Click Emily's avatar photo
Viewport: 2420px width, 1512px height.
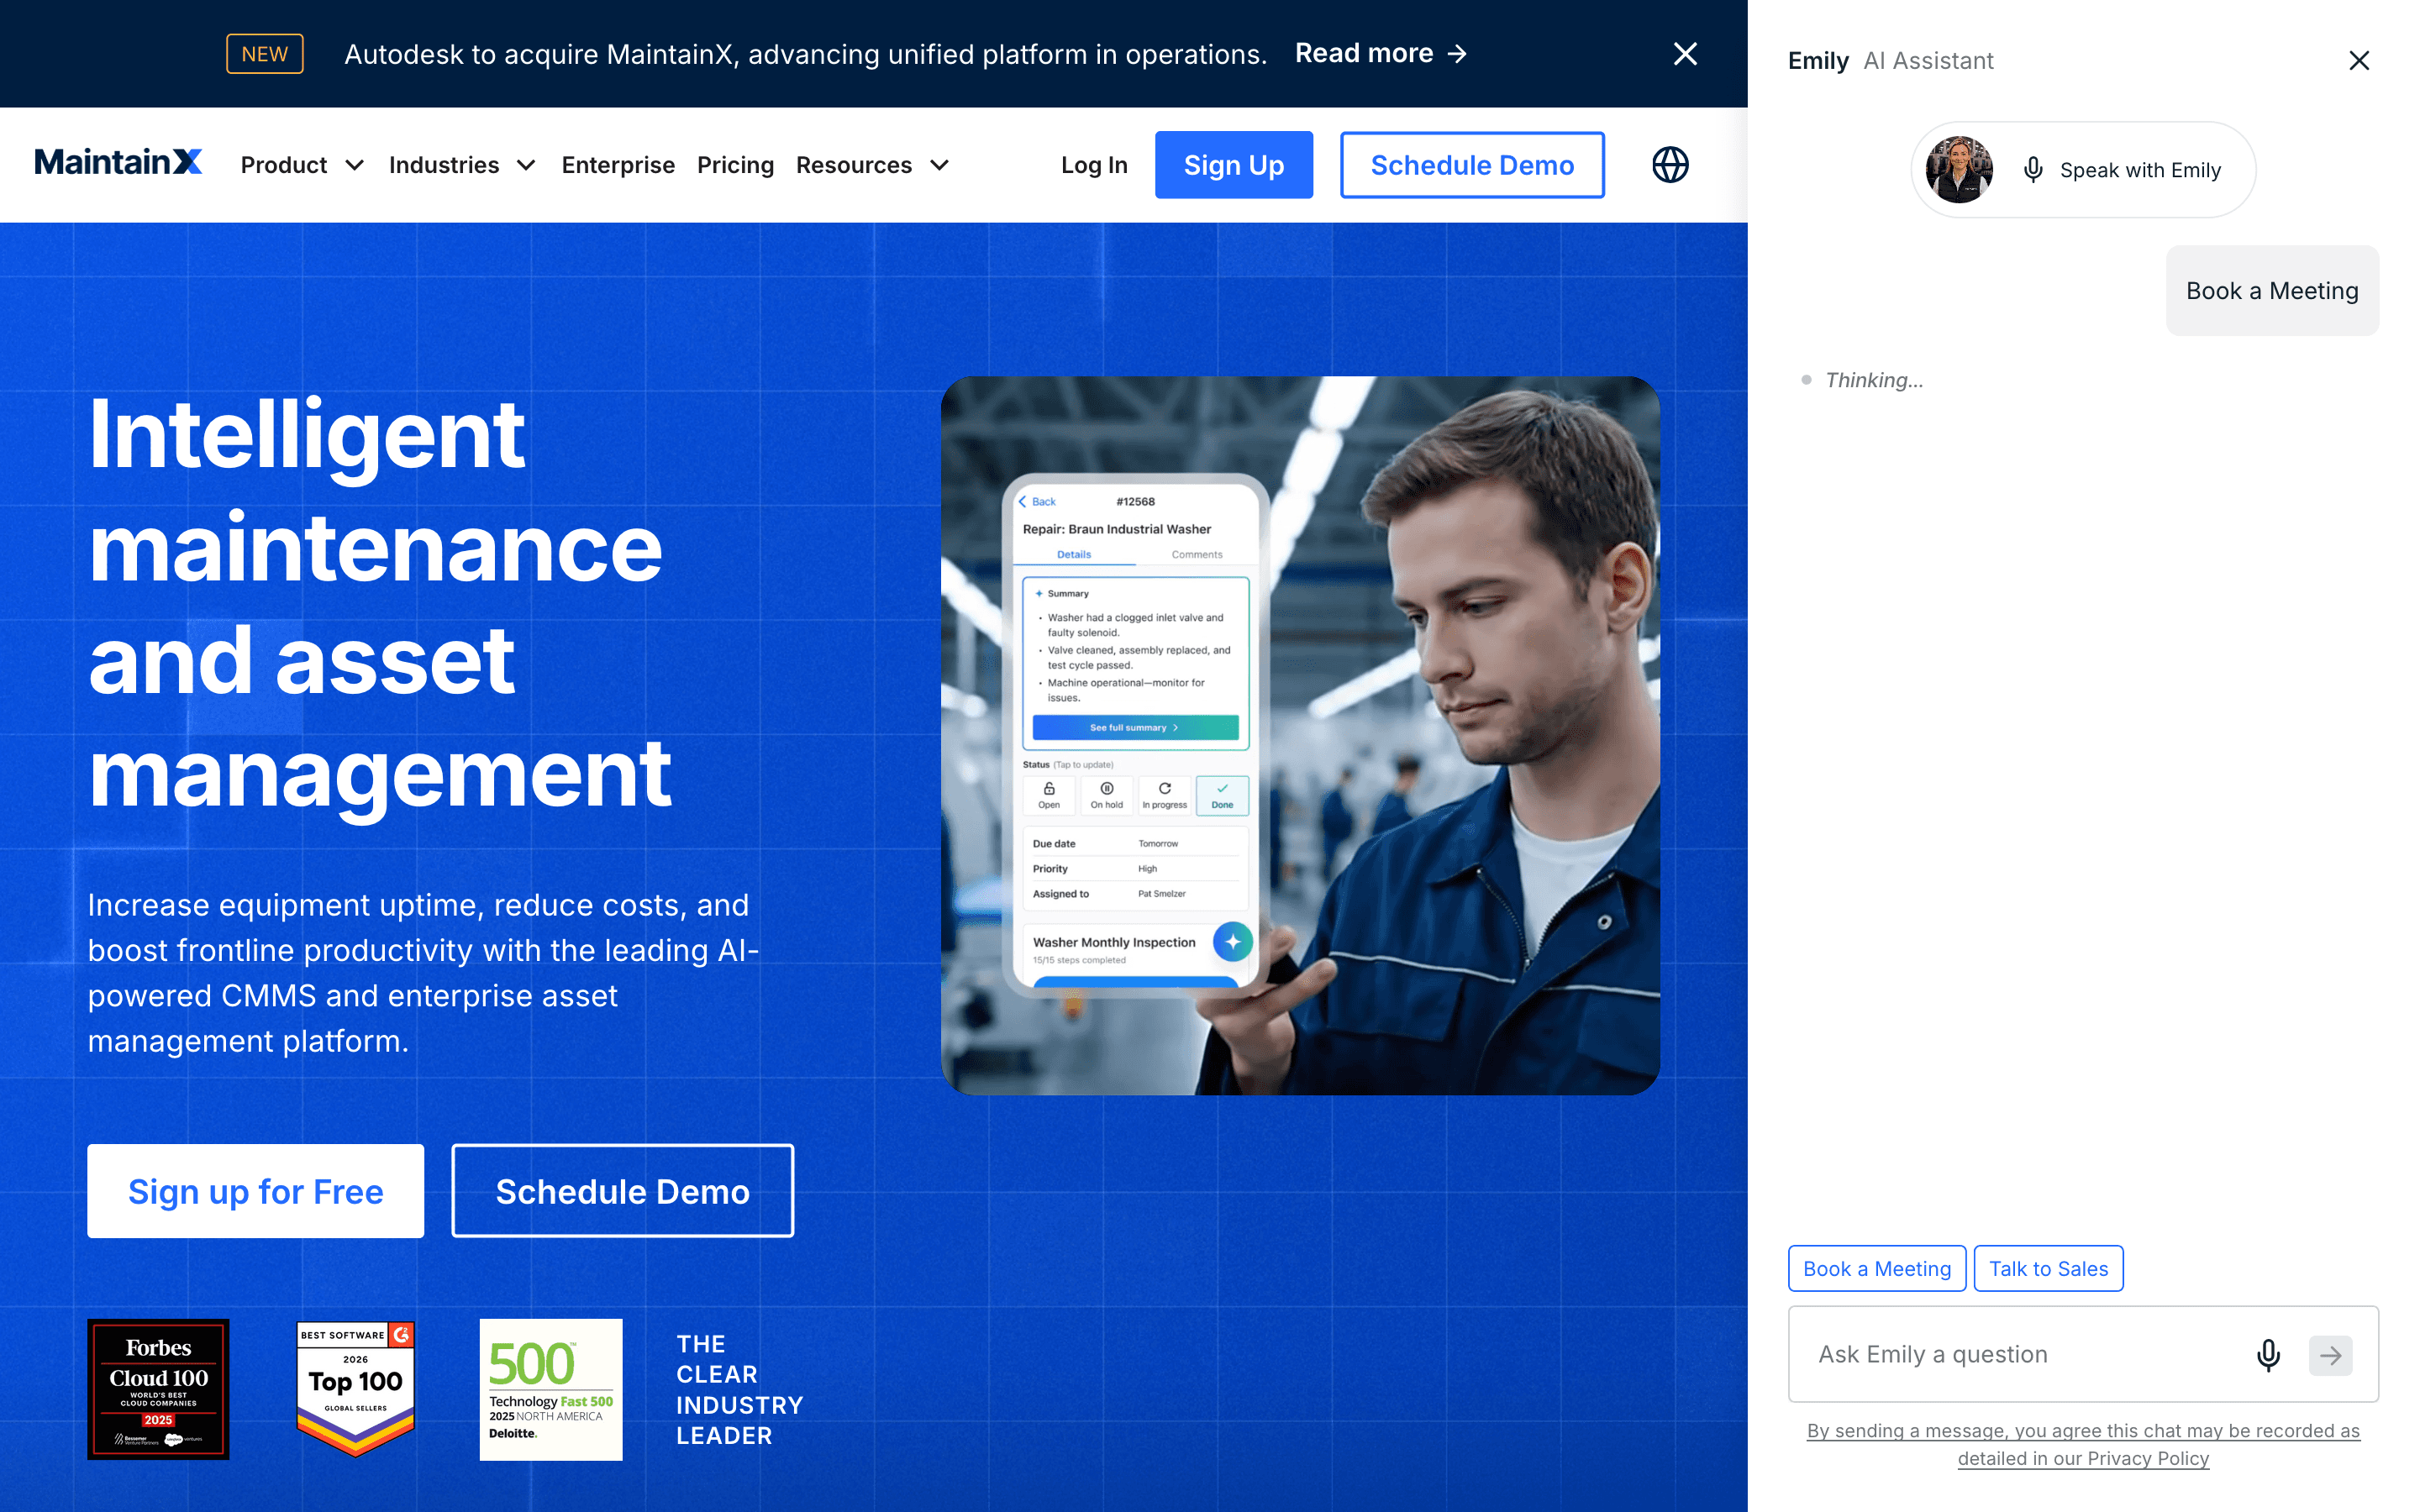click(1958, 170)
